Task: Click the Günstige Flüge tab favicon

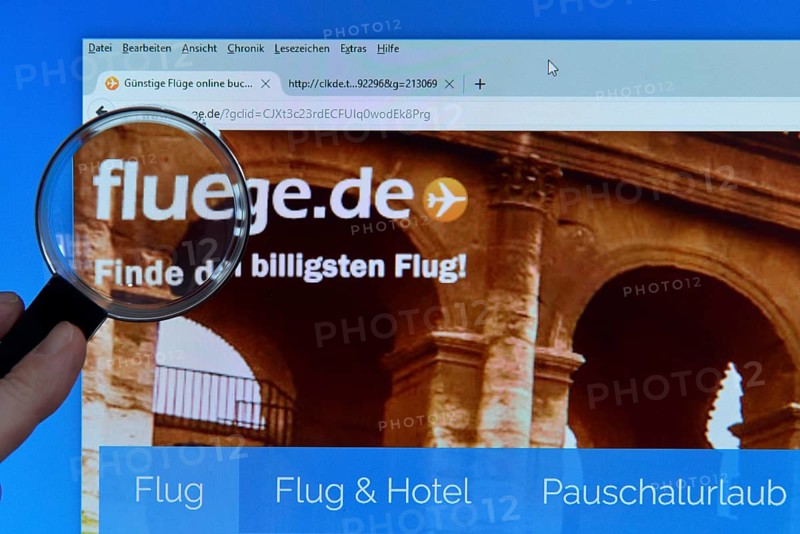Action: pos(112,83)
